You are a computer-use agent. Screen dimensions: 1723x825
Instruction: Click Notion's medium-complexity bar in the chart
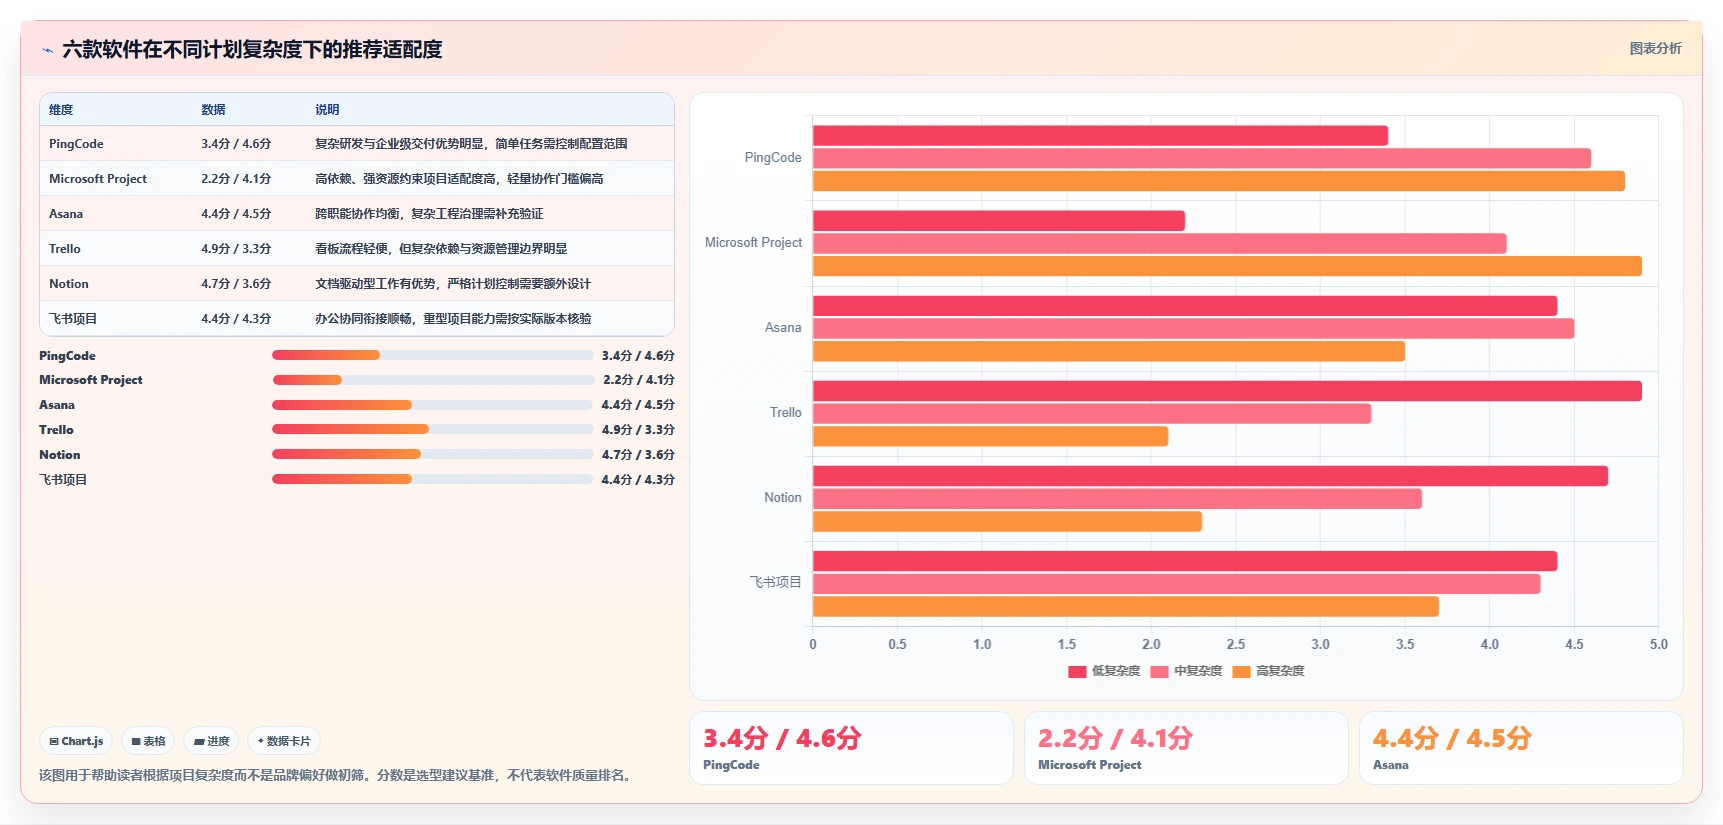pos(1117,499)
